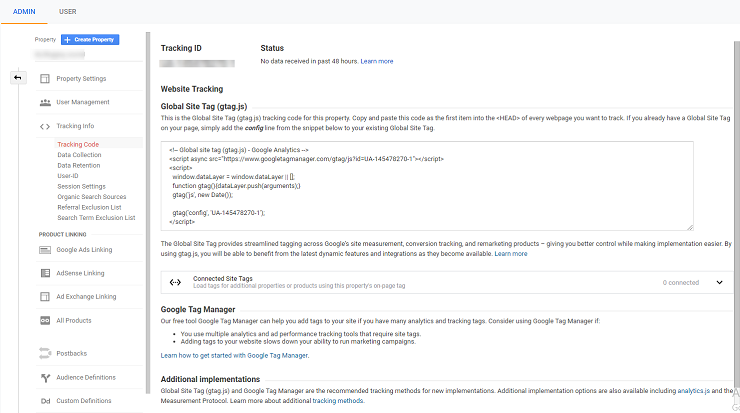Open Referral Exclusion List
This screenshot has width=740, height=413.
tap(89, 207)
